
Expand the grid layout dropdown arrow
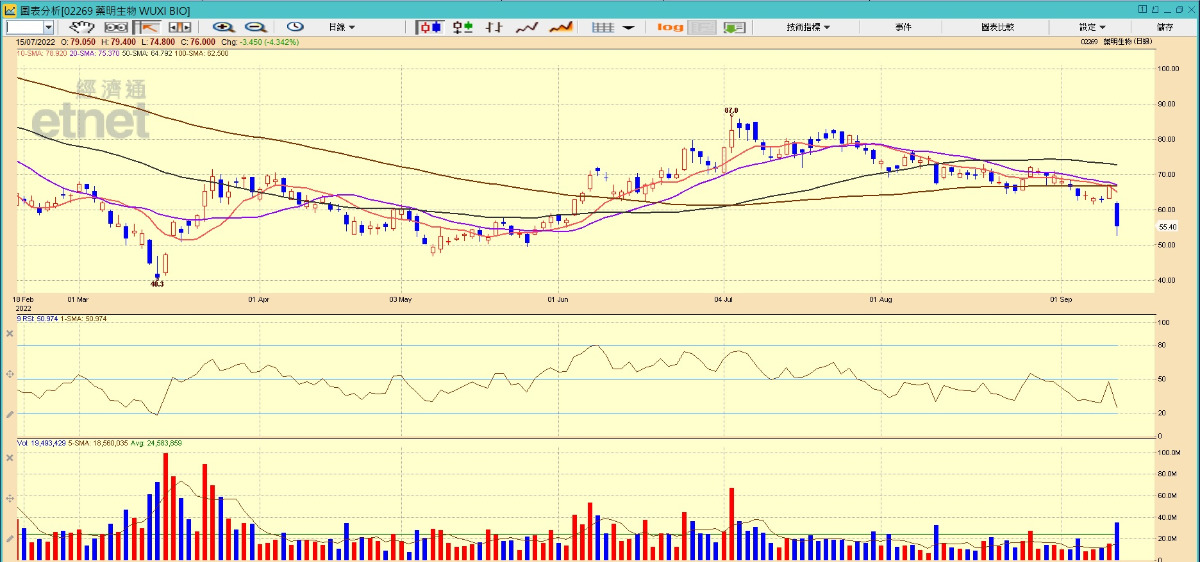click(628, 27)
